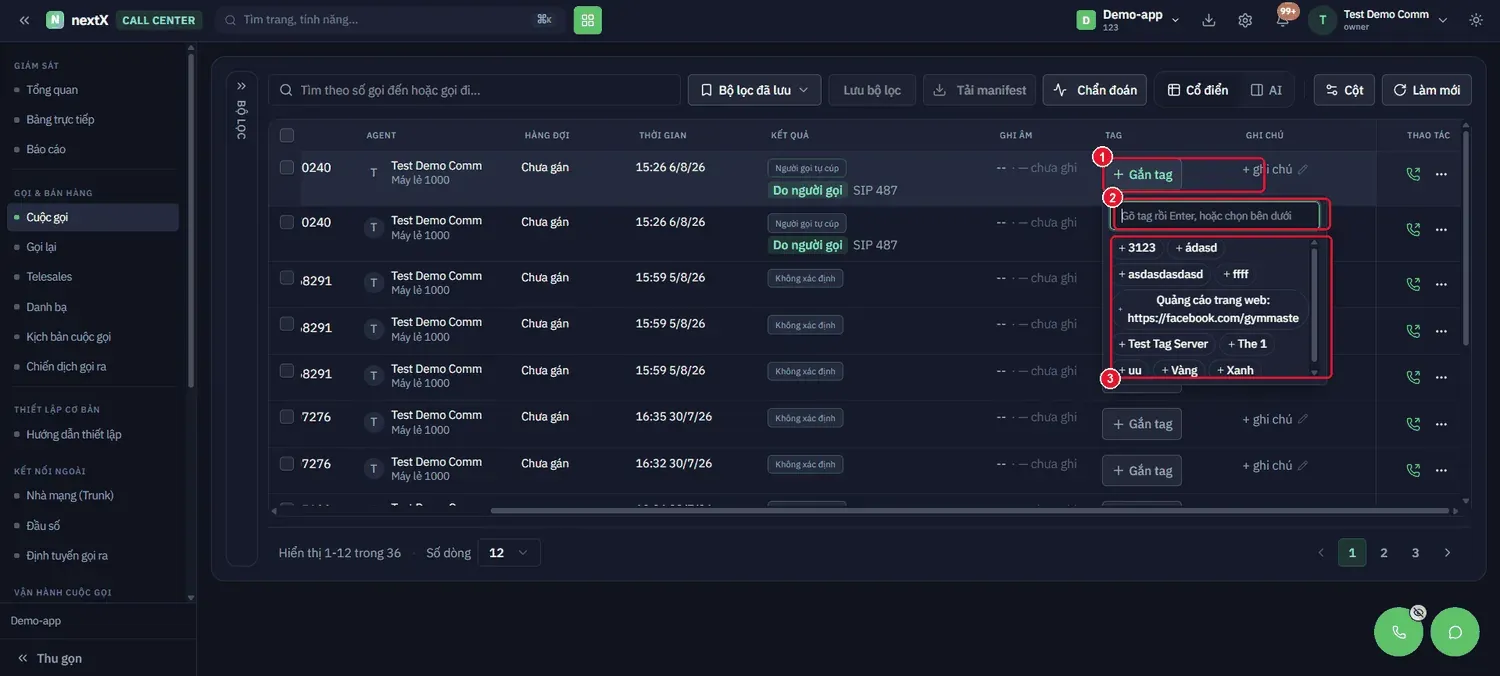Expand the Demo-app workspace switcher
The width and height of the screenshot is (1500, 676).
click(1128, 20)
